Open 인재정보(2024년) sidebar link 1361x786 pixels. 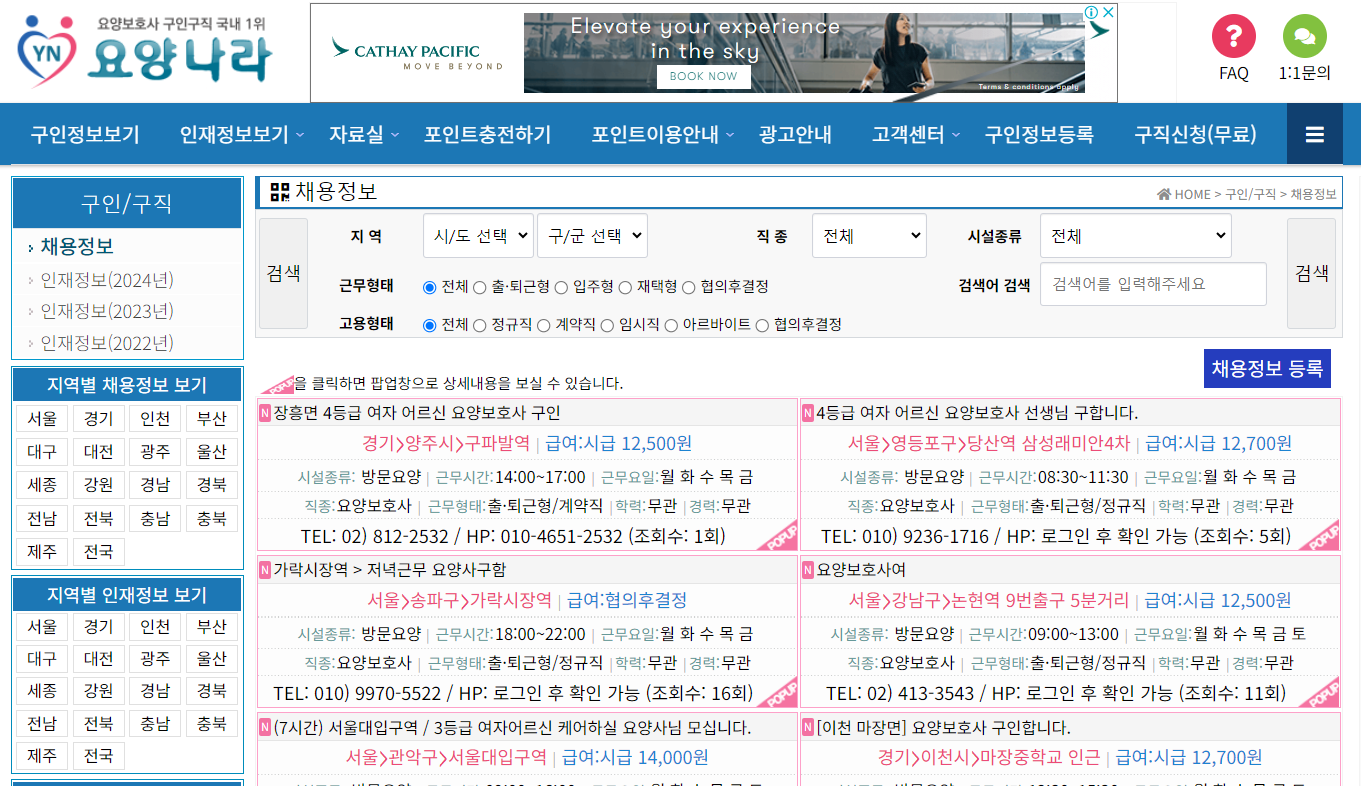[x=107, y=280]
